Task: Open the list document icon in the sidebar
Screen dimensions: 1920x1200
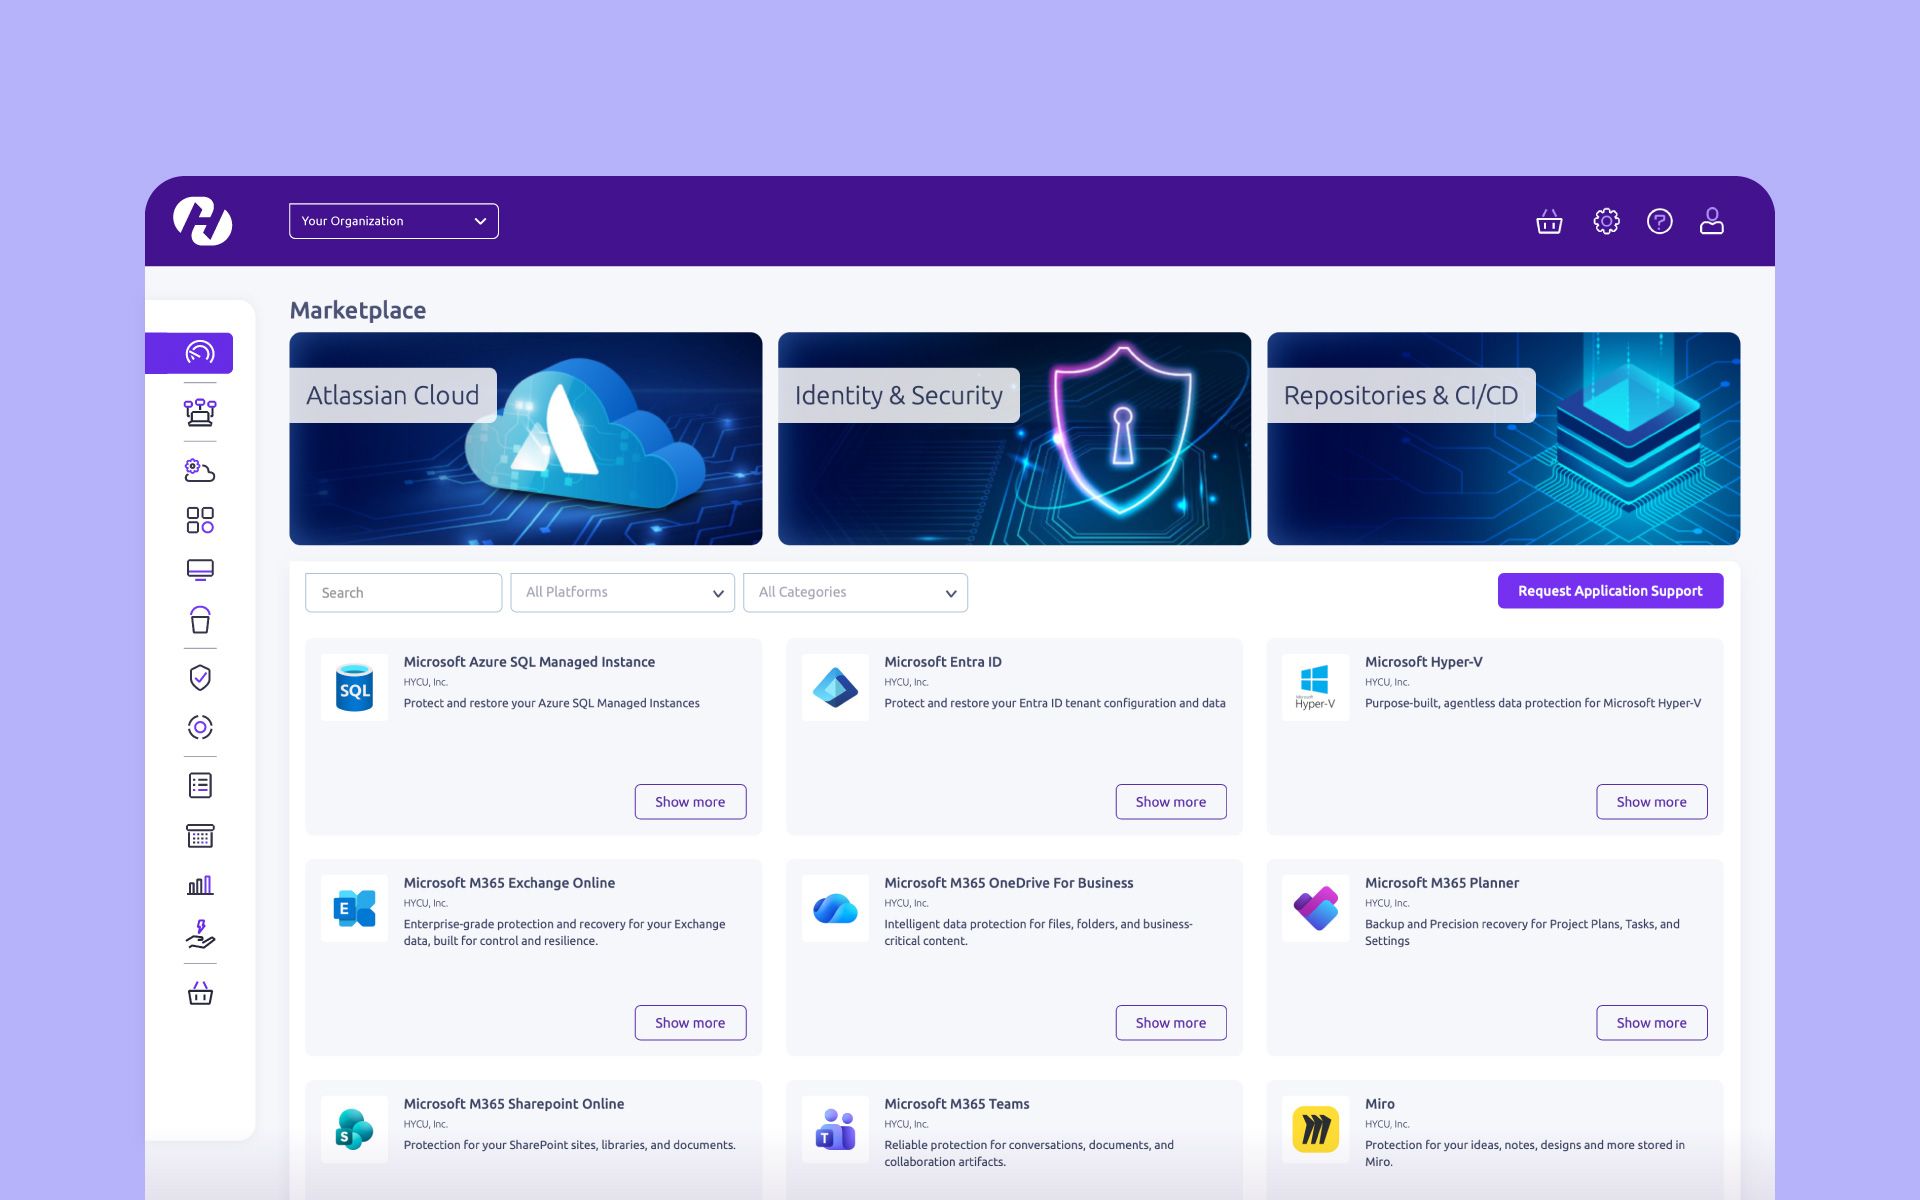Action: (x=200, y=786)
